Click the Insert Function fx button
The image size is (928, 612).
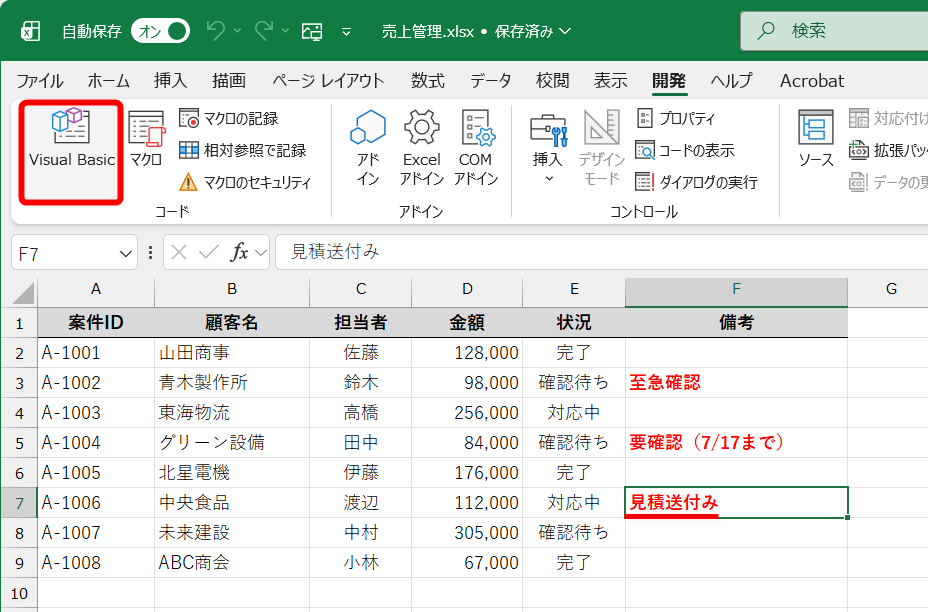[239, 253]
